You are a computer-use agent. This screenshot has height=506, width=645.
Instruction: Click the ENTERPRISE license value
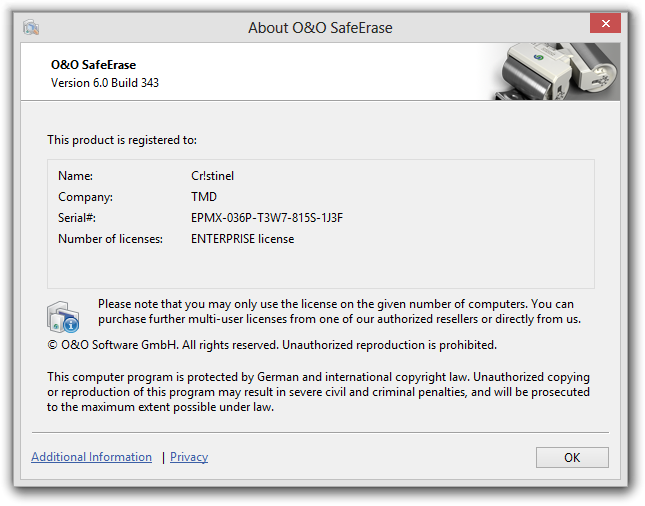(242, 239)
